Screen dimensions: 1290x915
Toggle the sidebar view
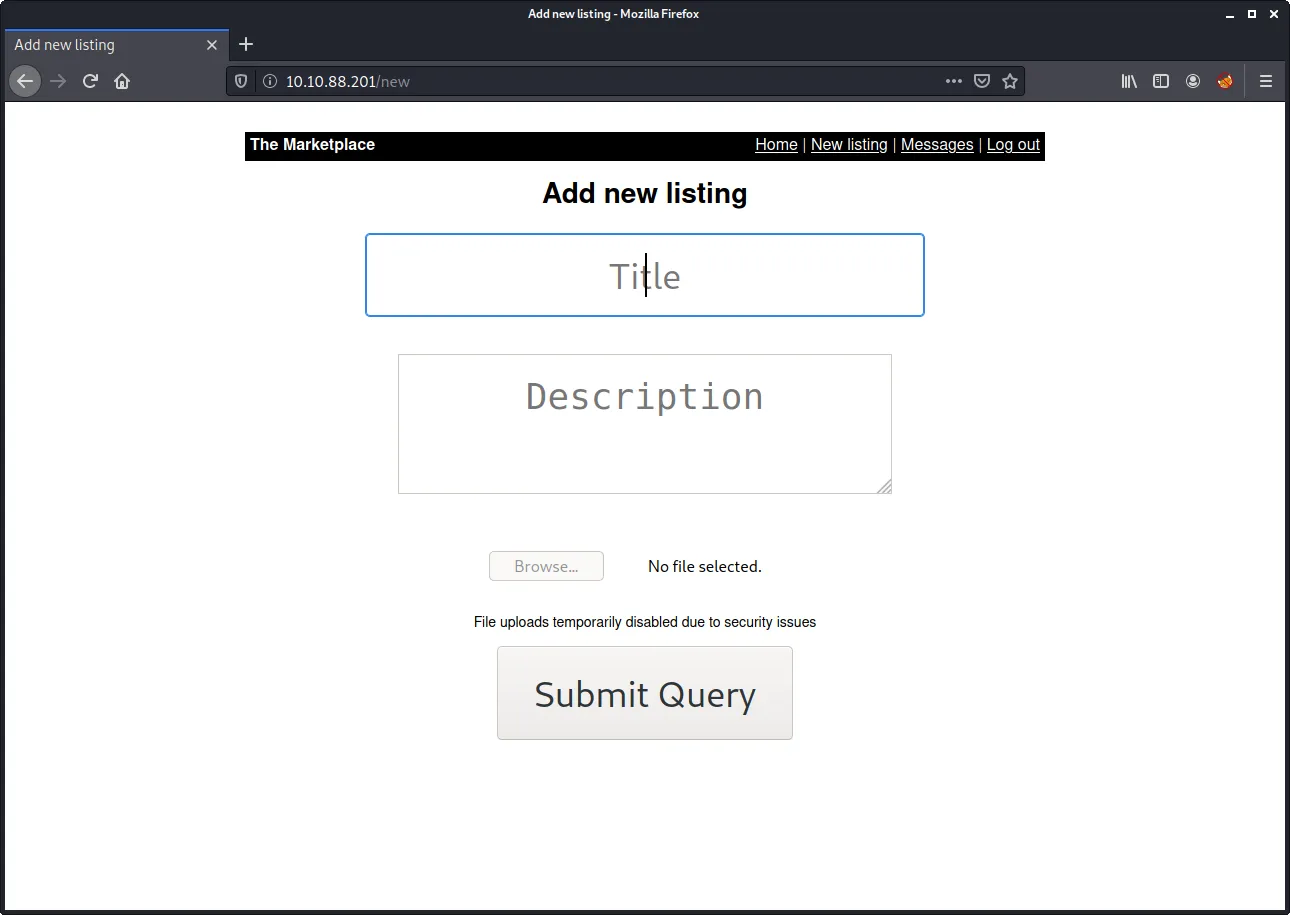coord(1161,81)
